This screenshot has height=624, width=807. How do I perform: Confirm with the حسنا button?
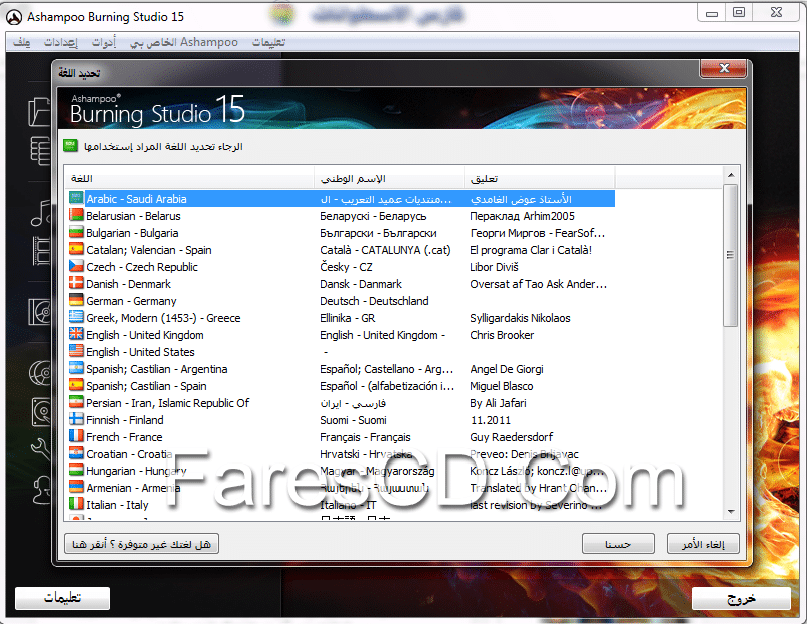pos(618,544)
